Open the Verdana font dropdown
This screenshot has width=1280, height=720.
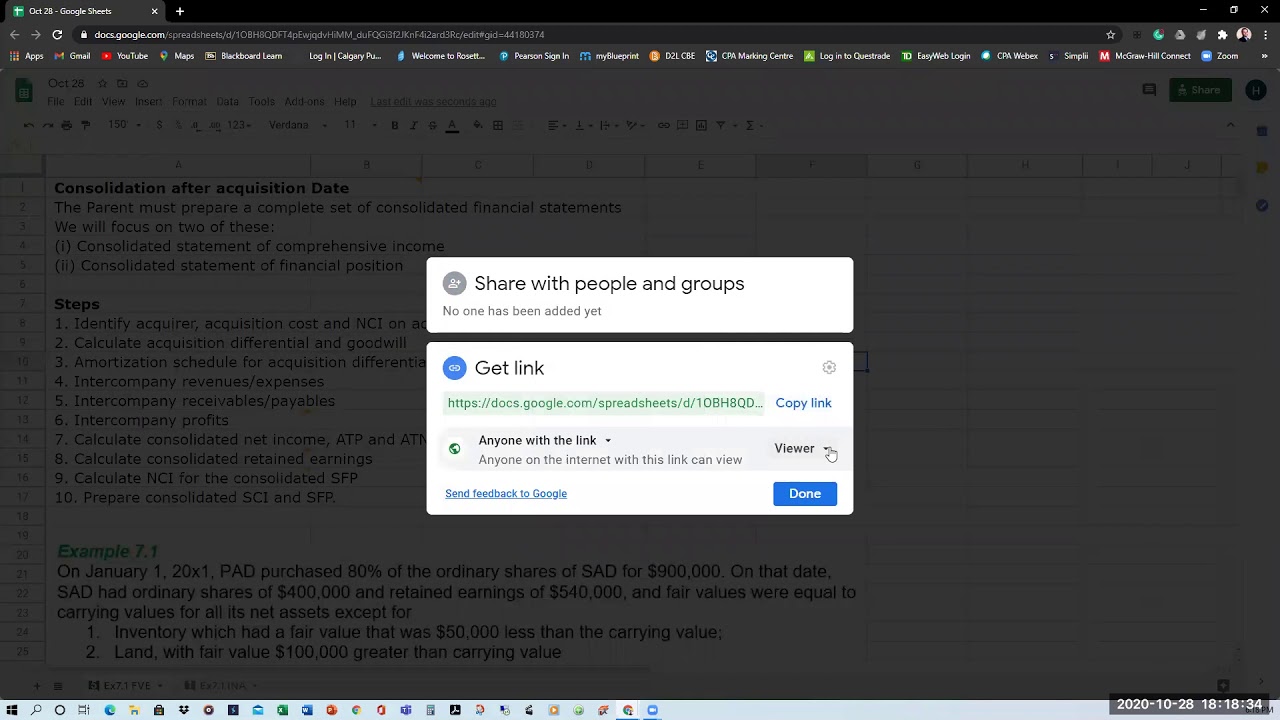pyautogui.click(x=297, y=125)
